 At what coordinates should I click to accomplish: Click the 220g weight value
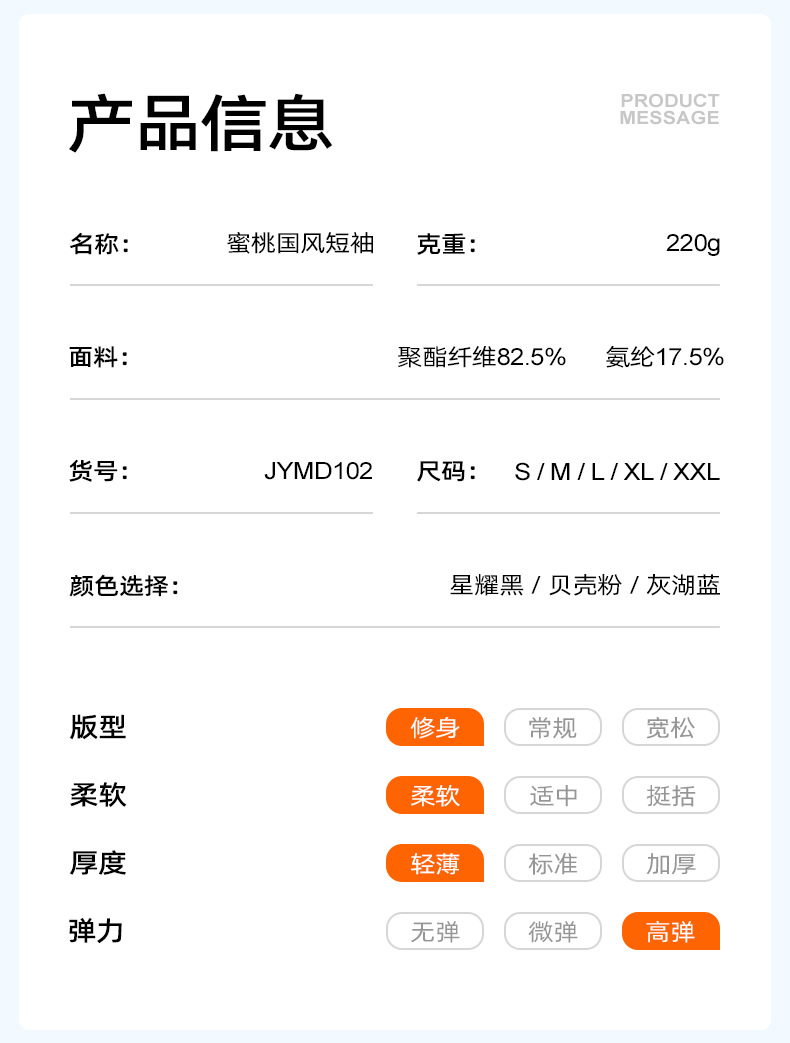(692, 243)
